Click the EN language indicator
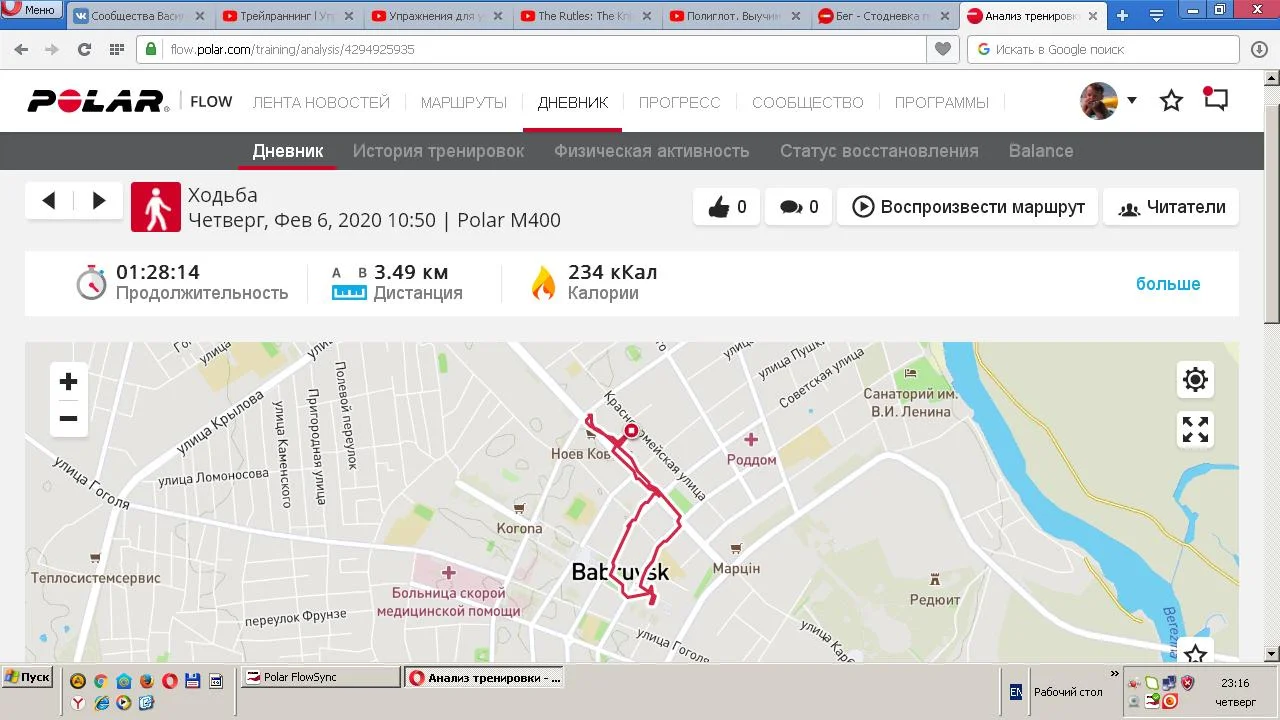Image resolution: width=1280 pixels, height=720 pixels. coord(1015,692)
